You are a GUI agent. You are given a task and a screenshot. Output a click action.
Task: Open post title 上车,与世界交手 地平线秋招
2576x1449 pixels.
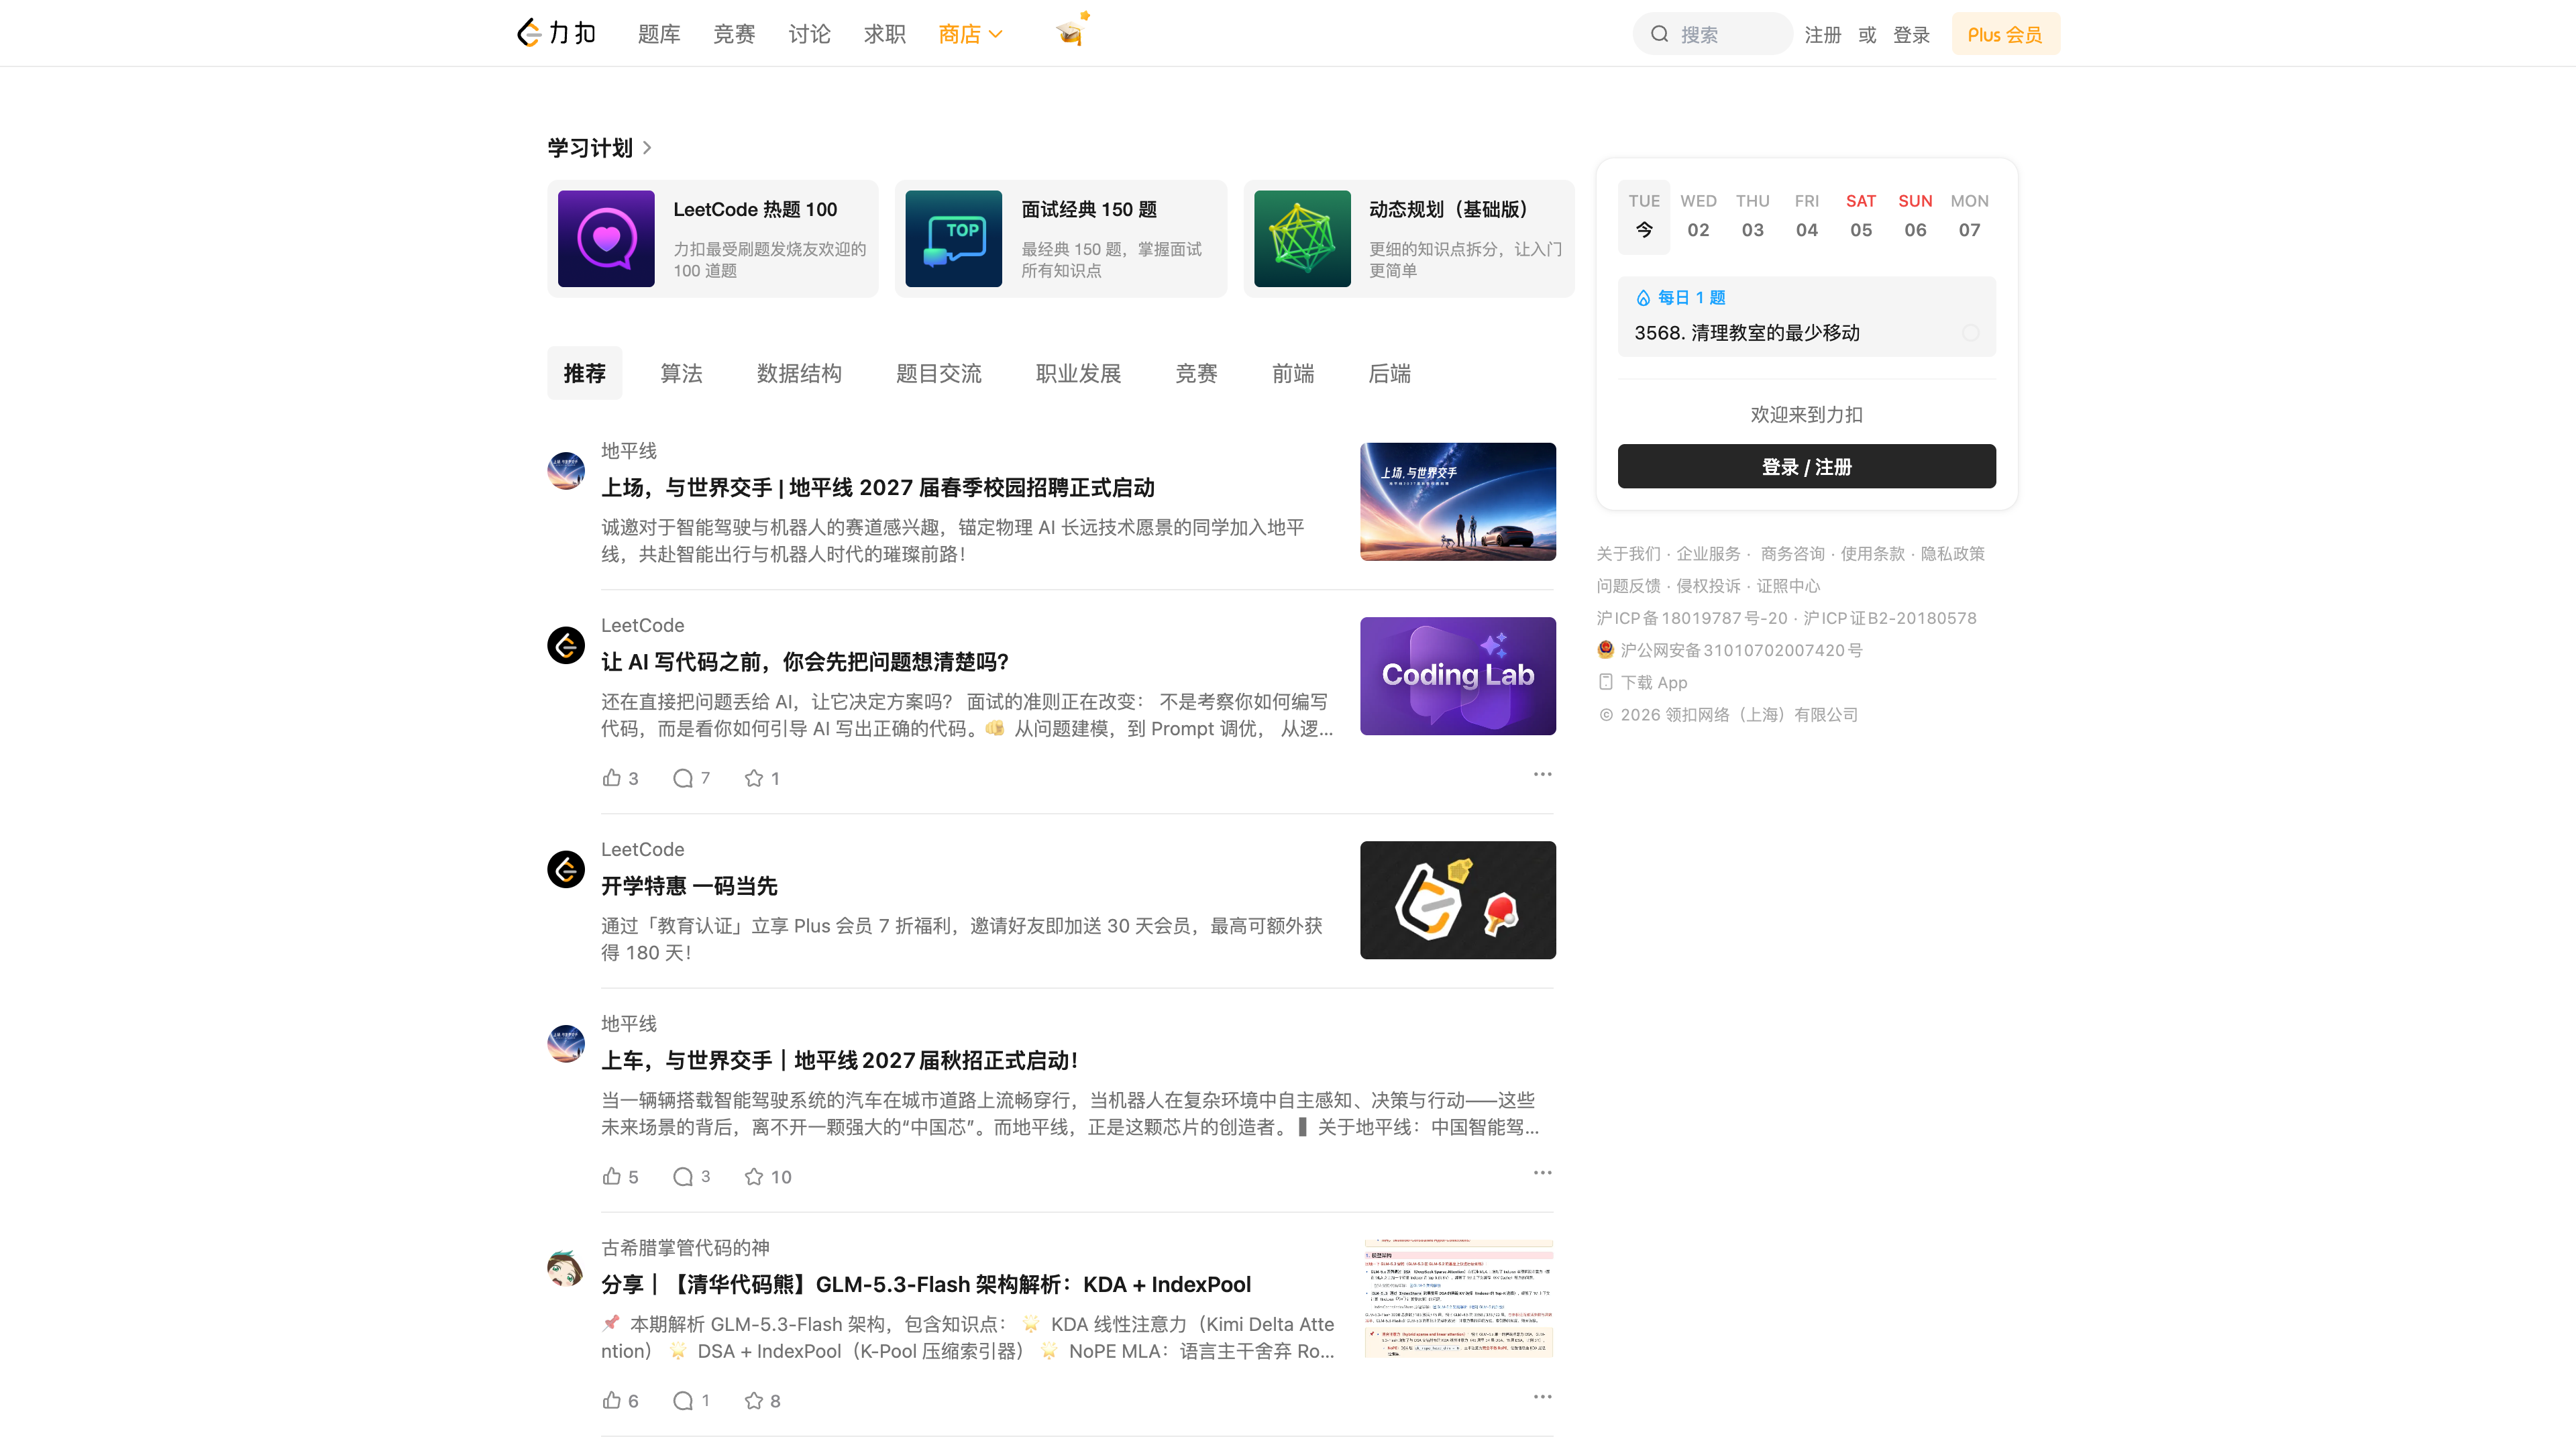(x=840, y=1060)
